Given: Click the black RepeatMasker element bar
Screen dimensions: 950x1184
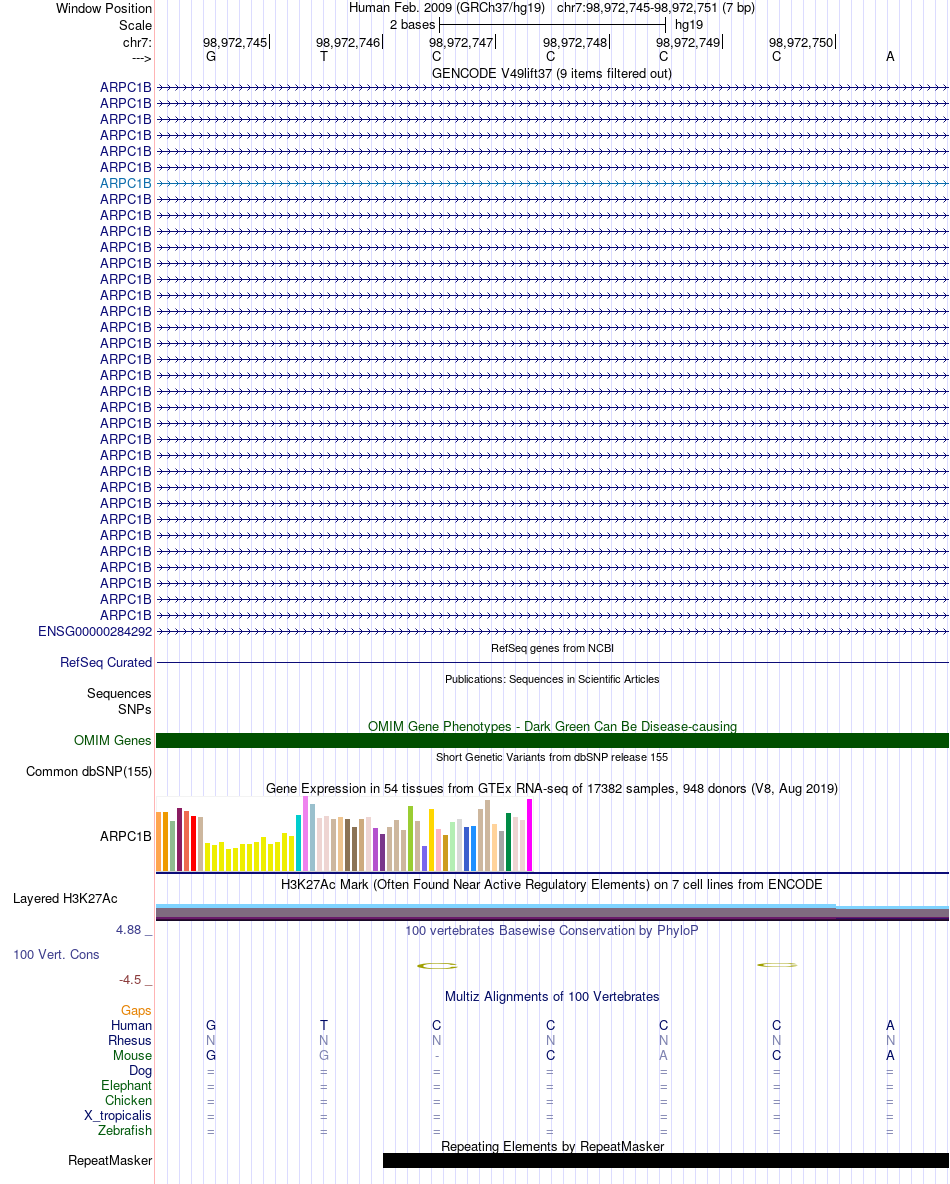Looking at the screenshot, I should [x=666, y=1161].
